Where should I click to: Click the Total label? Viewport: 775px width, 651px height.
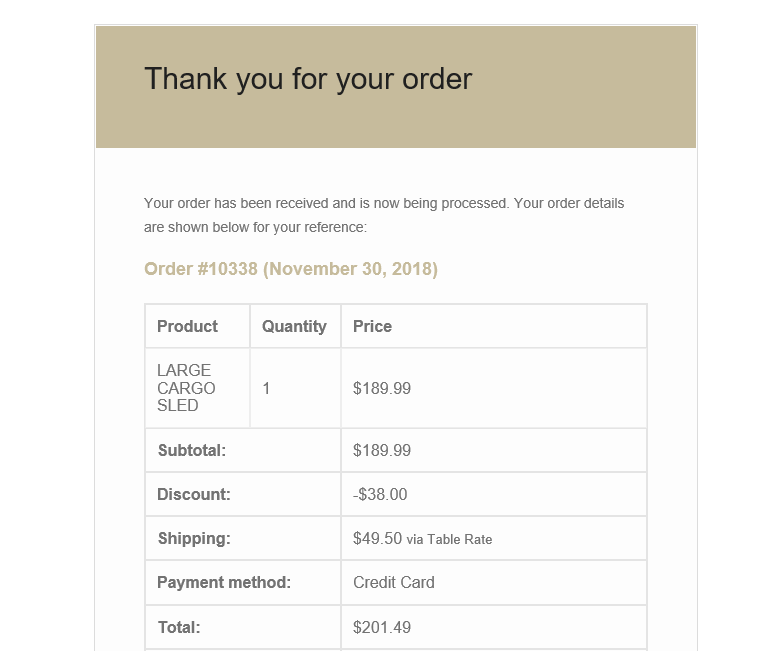pyautogui.click(x=179, y=627)
